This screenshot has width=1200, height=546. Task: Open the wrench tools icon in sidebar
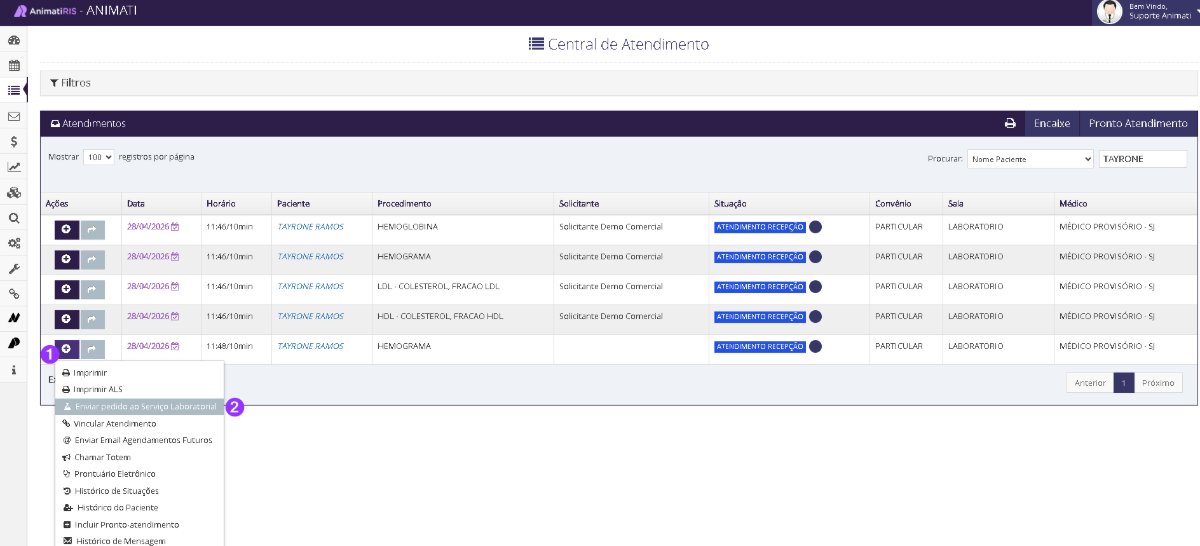[x=14, y=268]
